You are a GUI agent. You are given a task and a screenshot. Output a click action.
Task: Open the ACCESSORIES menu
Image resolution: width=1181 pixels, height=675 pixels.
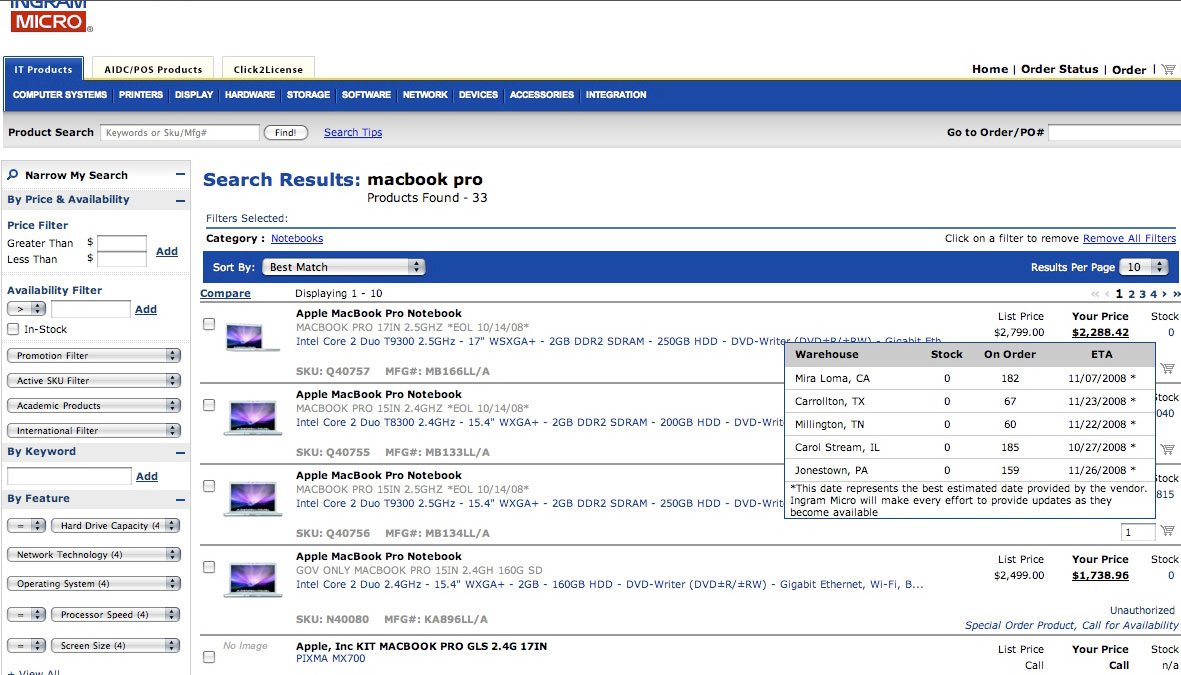coord(542,95)
